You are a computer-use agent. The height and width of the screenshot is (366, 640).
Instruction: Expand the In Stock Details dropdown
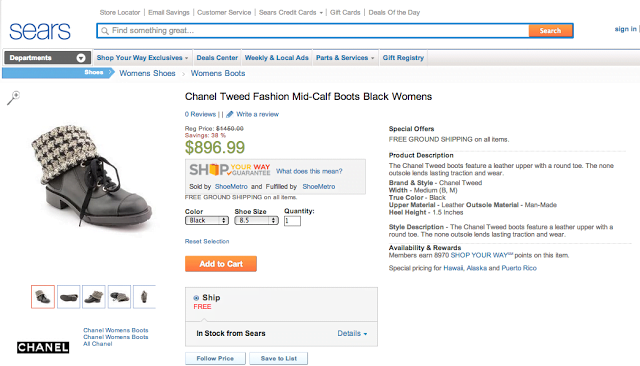[352, 333]
